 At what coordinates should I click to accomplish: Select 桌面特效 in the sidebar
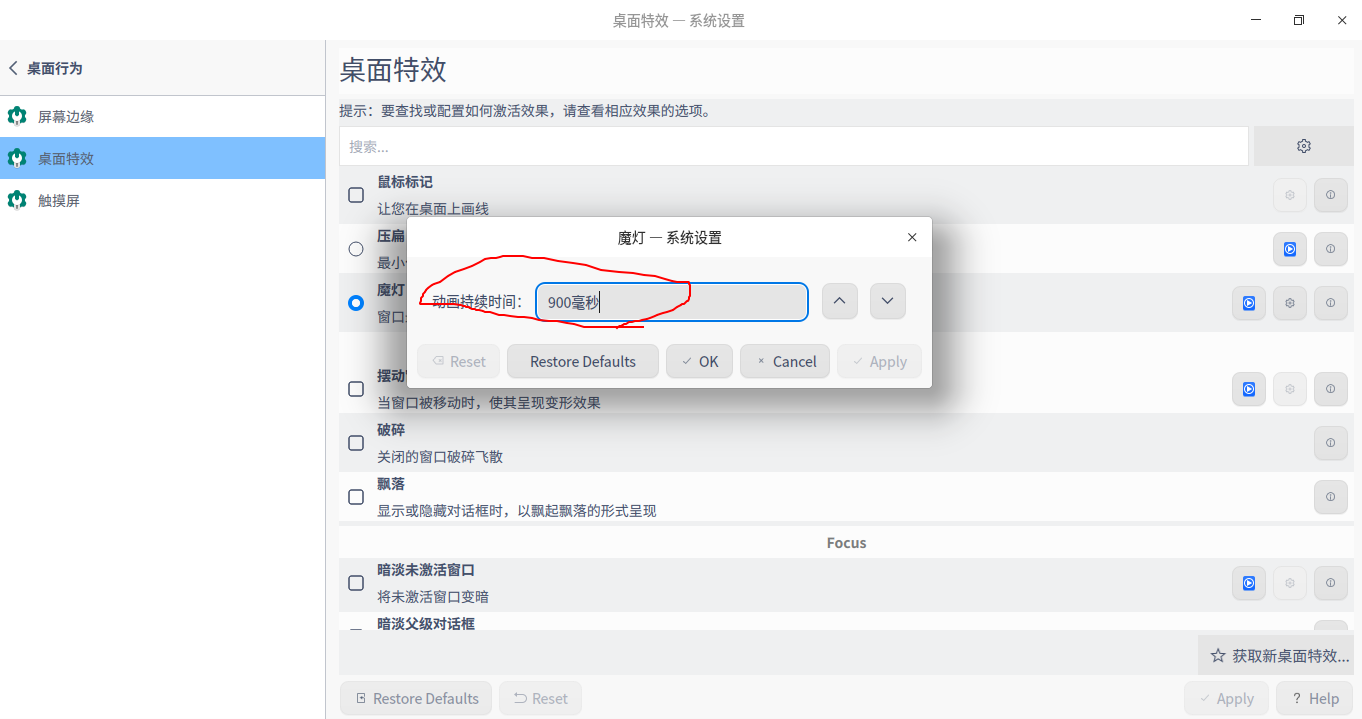(162, 158)
